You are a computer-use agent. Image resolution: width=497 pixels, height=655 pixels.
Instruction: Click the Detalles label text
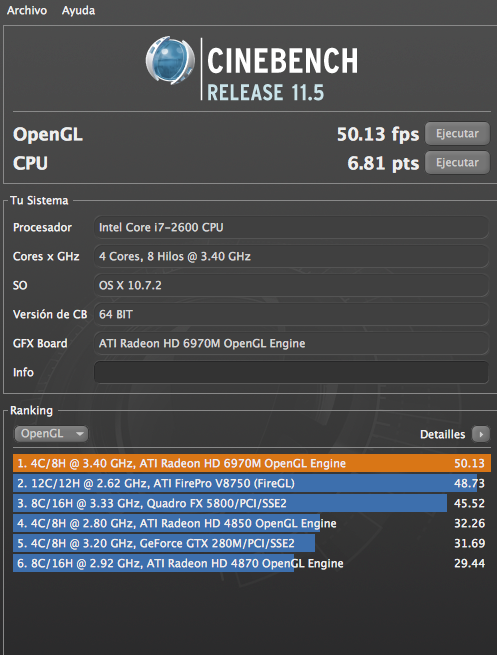(x=442, y=434)
